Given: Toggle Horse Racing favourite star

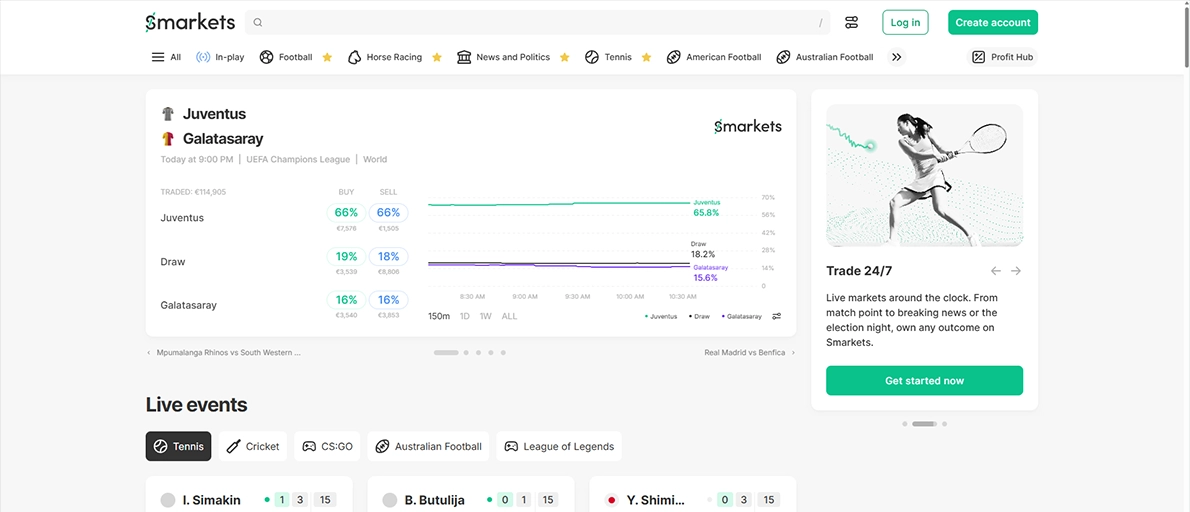Looking at the screenshot, I should [x=436, y=57].
